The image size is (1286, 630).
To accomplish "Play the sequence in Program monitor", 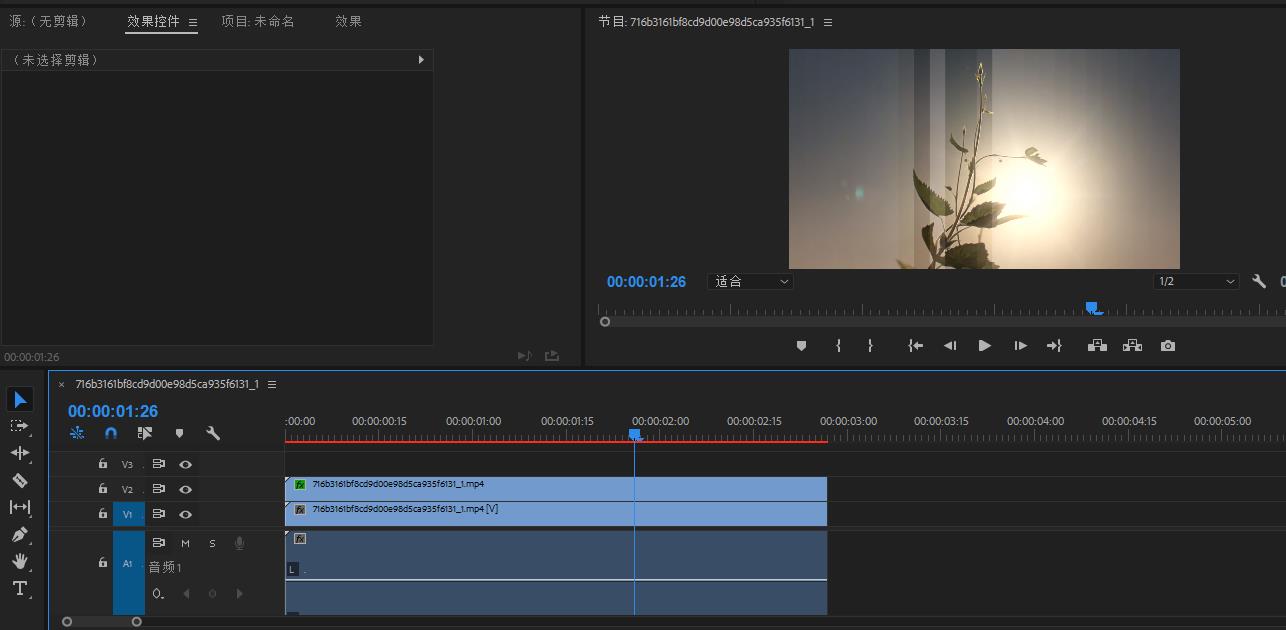I will click(x=985, y=346).
